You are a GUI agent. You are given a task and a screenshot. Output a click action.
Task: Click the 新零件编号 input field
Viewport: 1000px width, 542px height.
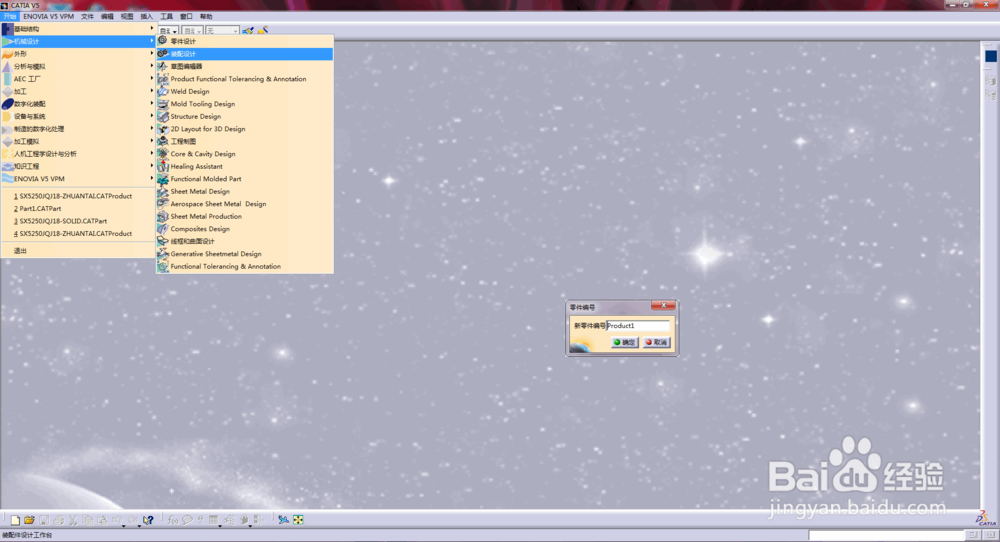point(638,326)
